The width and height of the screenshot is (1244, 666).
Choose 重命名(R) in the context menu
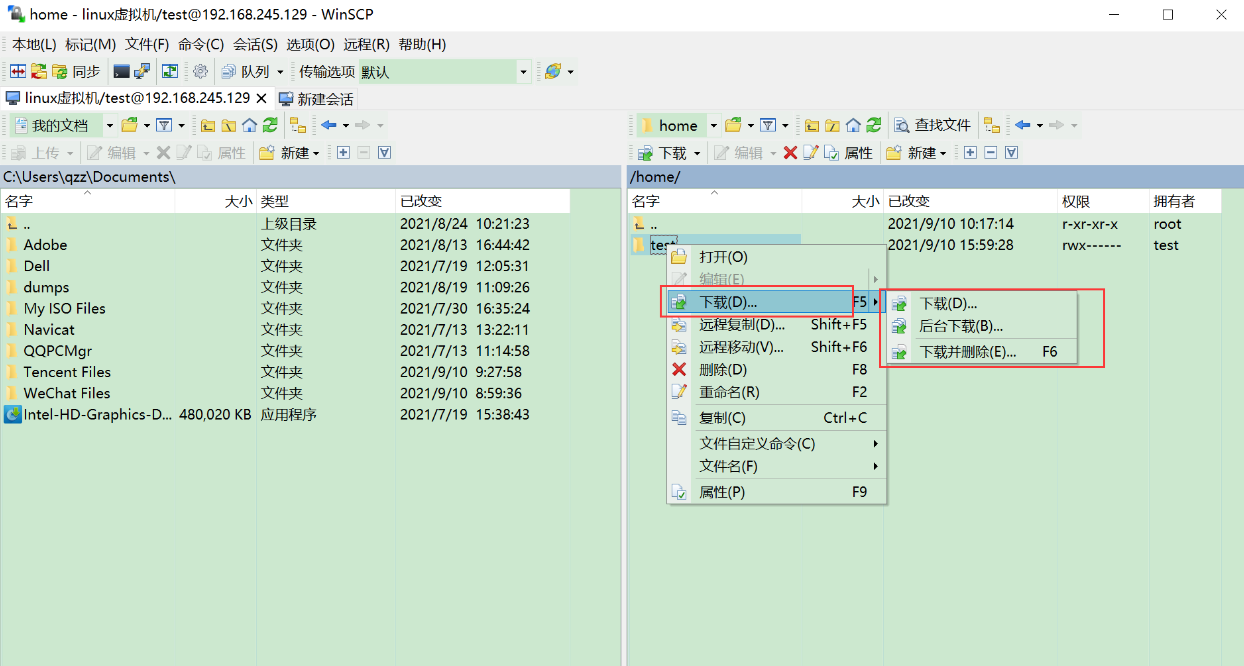(777, 392)
